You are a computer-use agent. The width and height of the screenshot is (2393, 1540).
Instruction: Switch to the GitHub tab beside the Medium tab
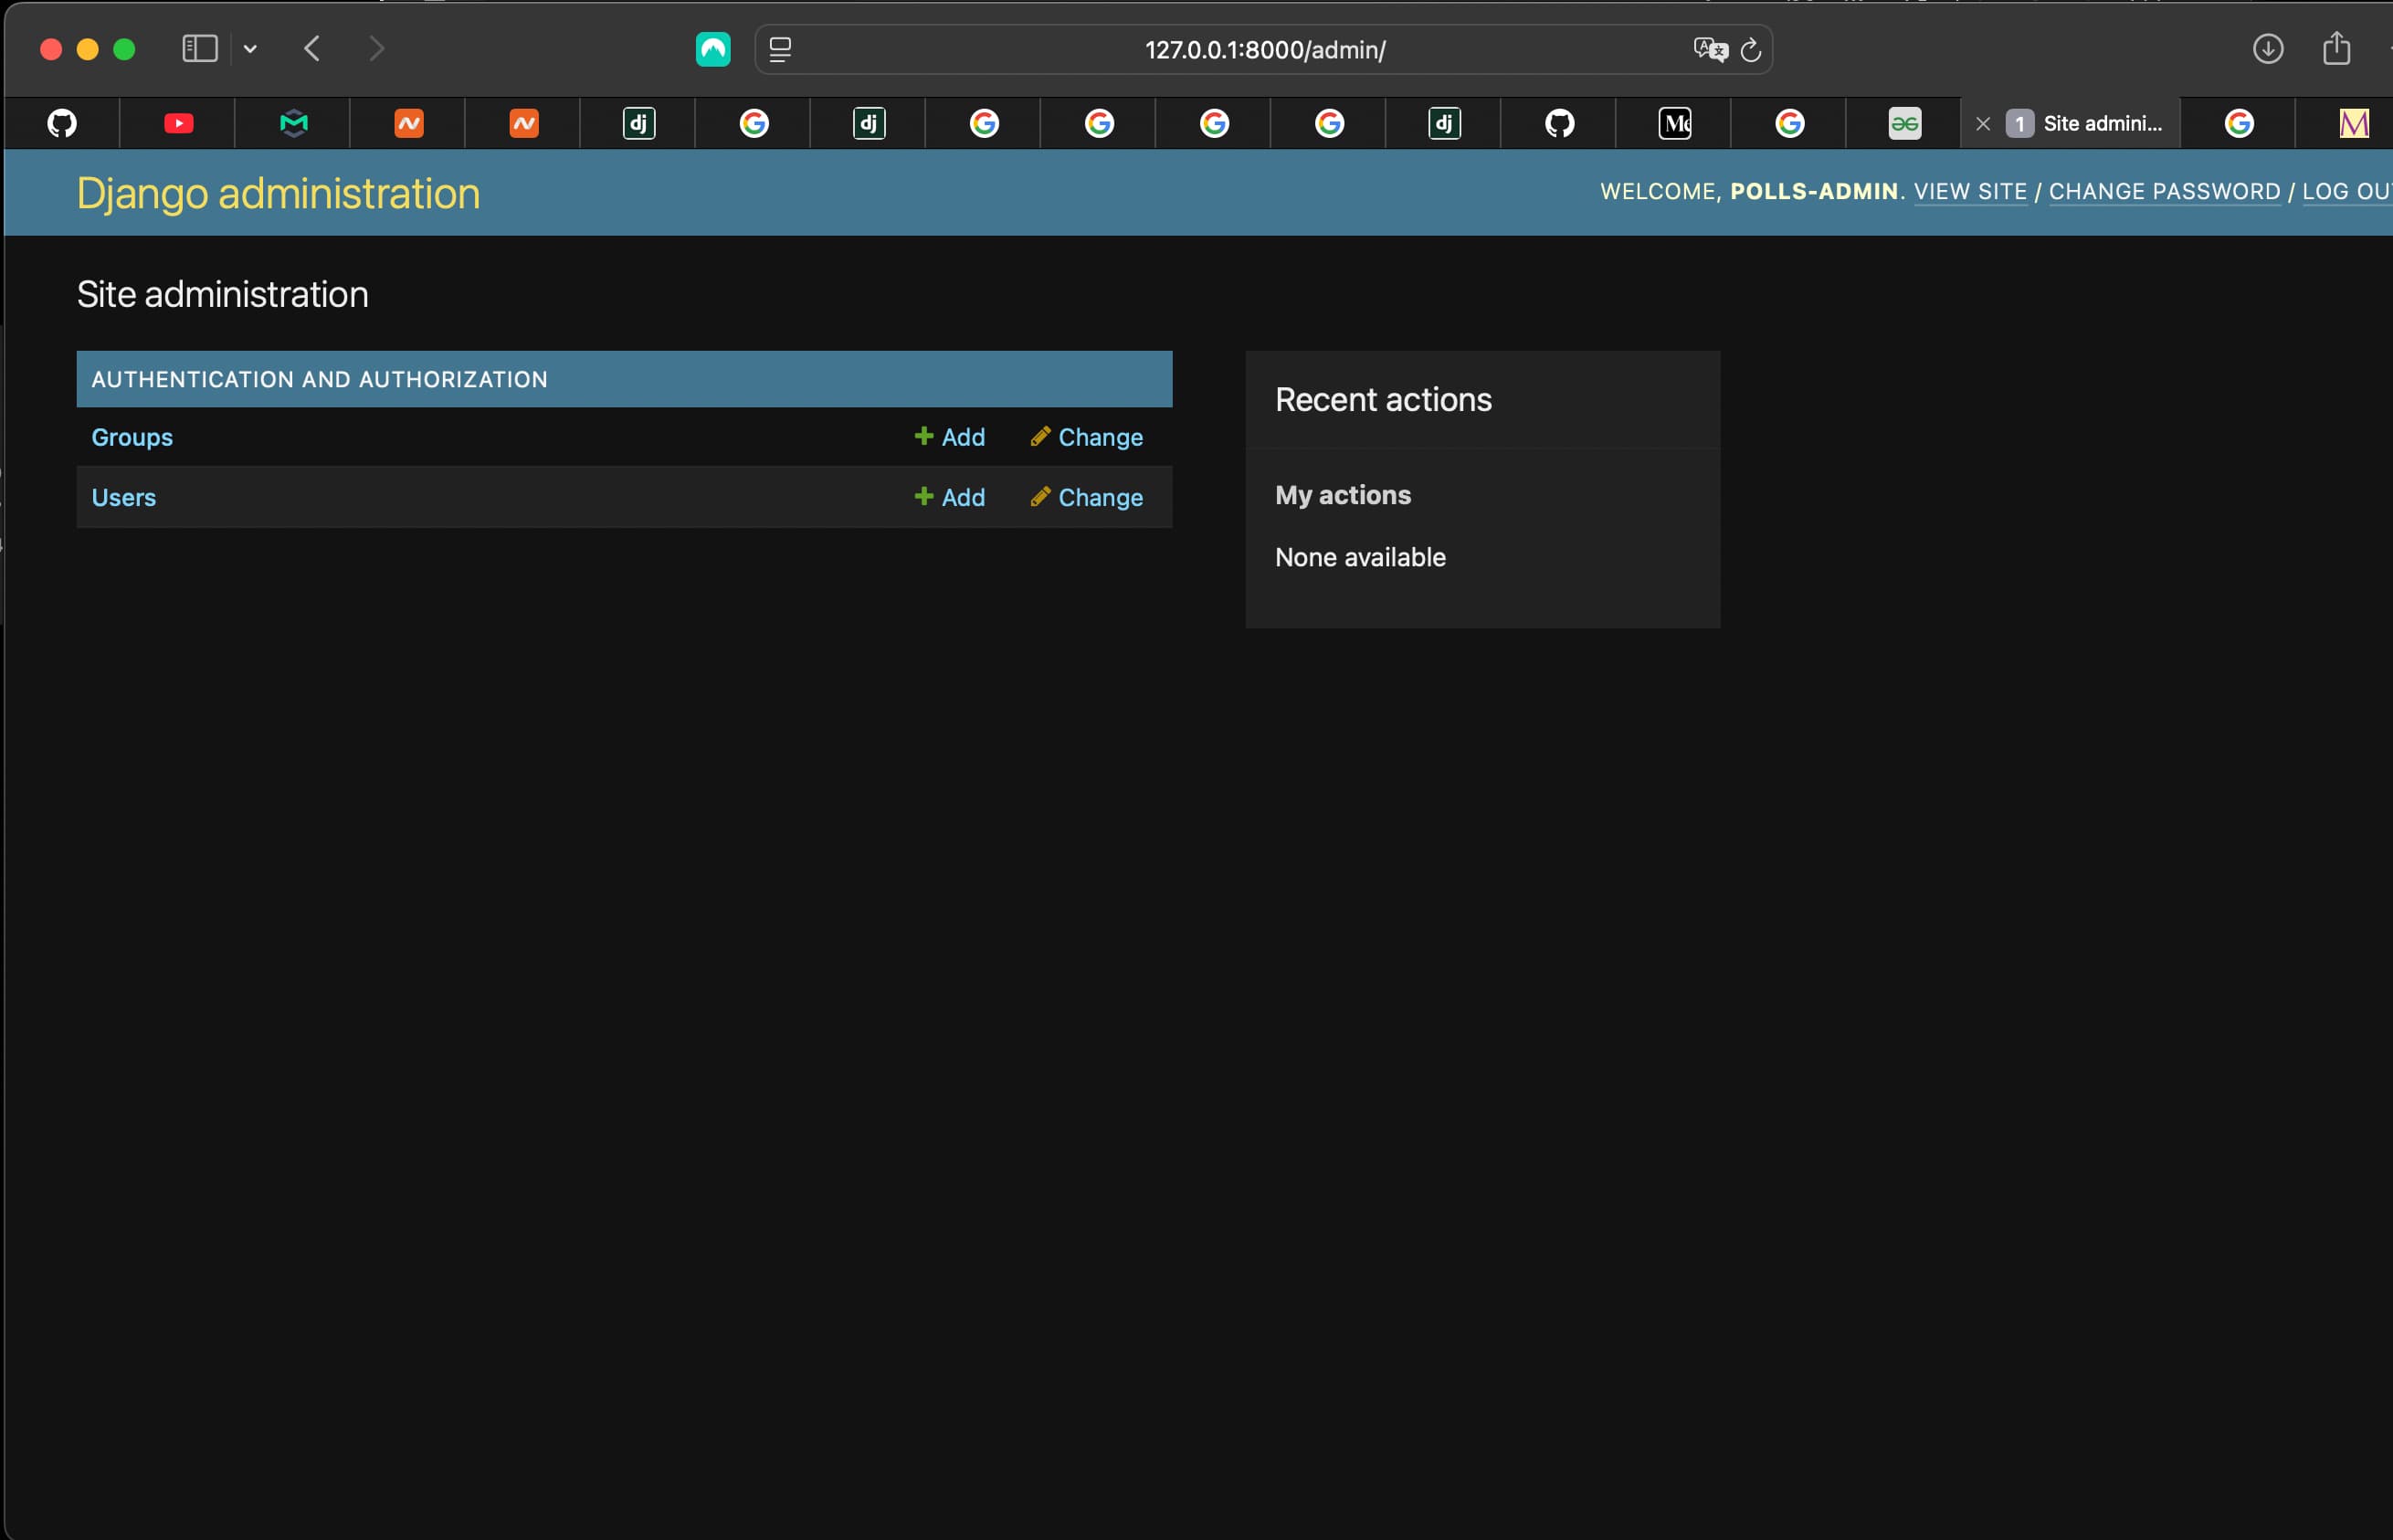click(1560, 123)
